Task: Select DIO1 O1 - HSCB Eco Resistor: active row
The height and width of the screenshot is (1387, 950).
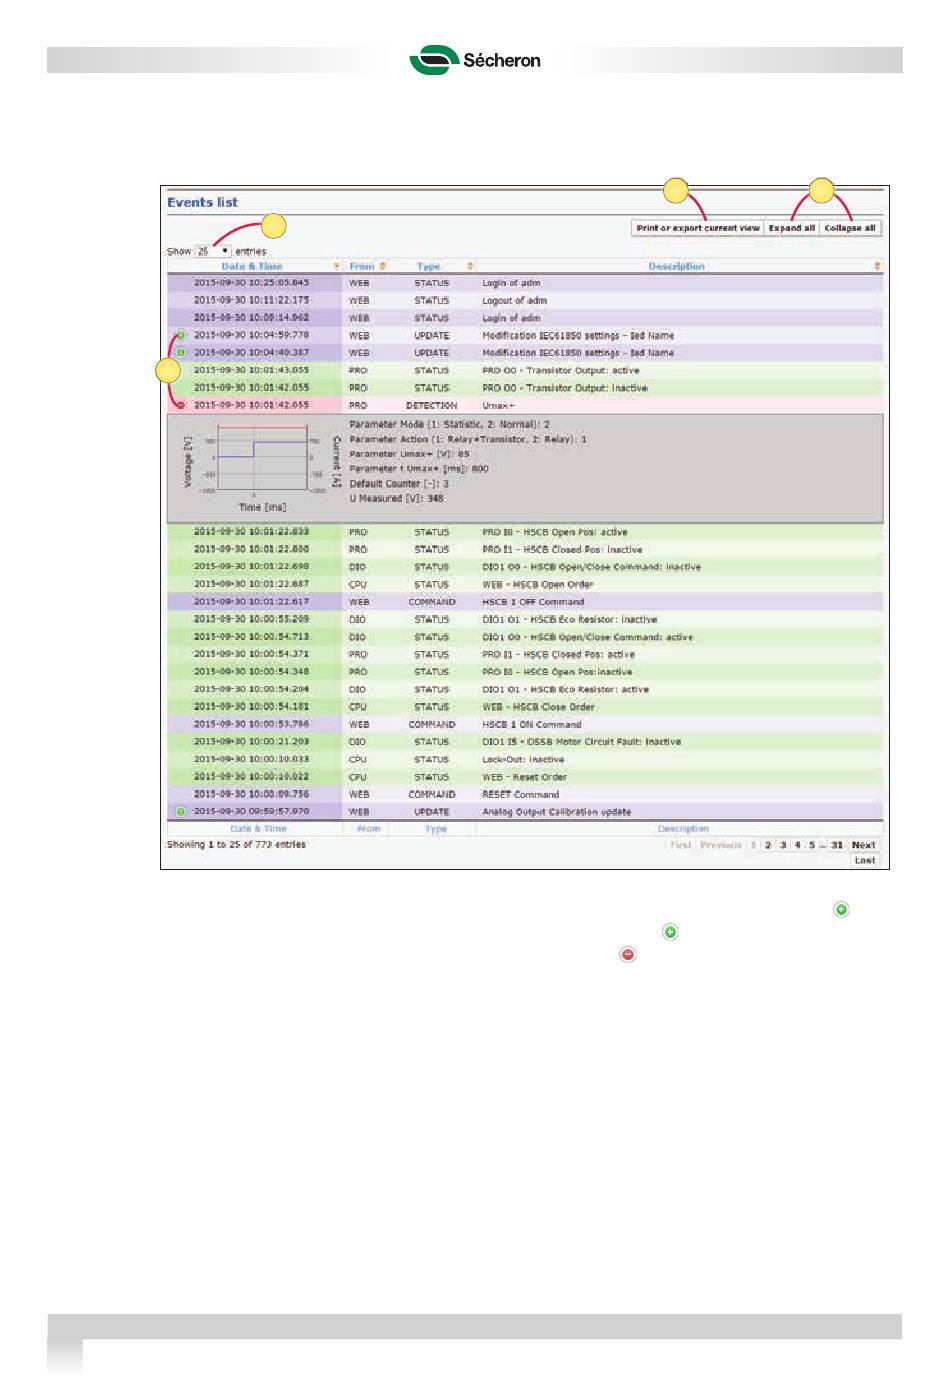Action: click(x=525, y=689)
